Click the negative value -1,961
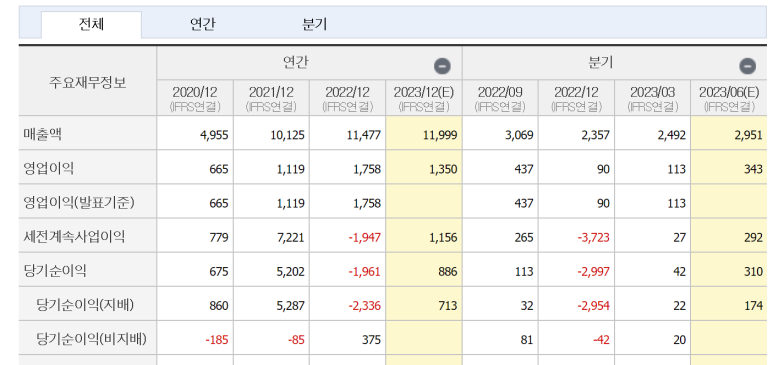The height and width of the screenshot is (365, 773). coord(365,272)
